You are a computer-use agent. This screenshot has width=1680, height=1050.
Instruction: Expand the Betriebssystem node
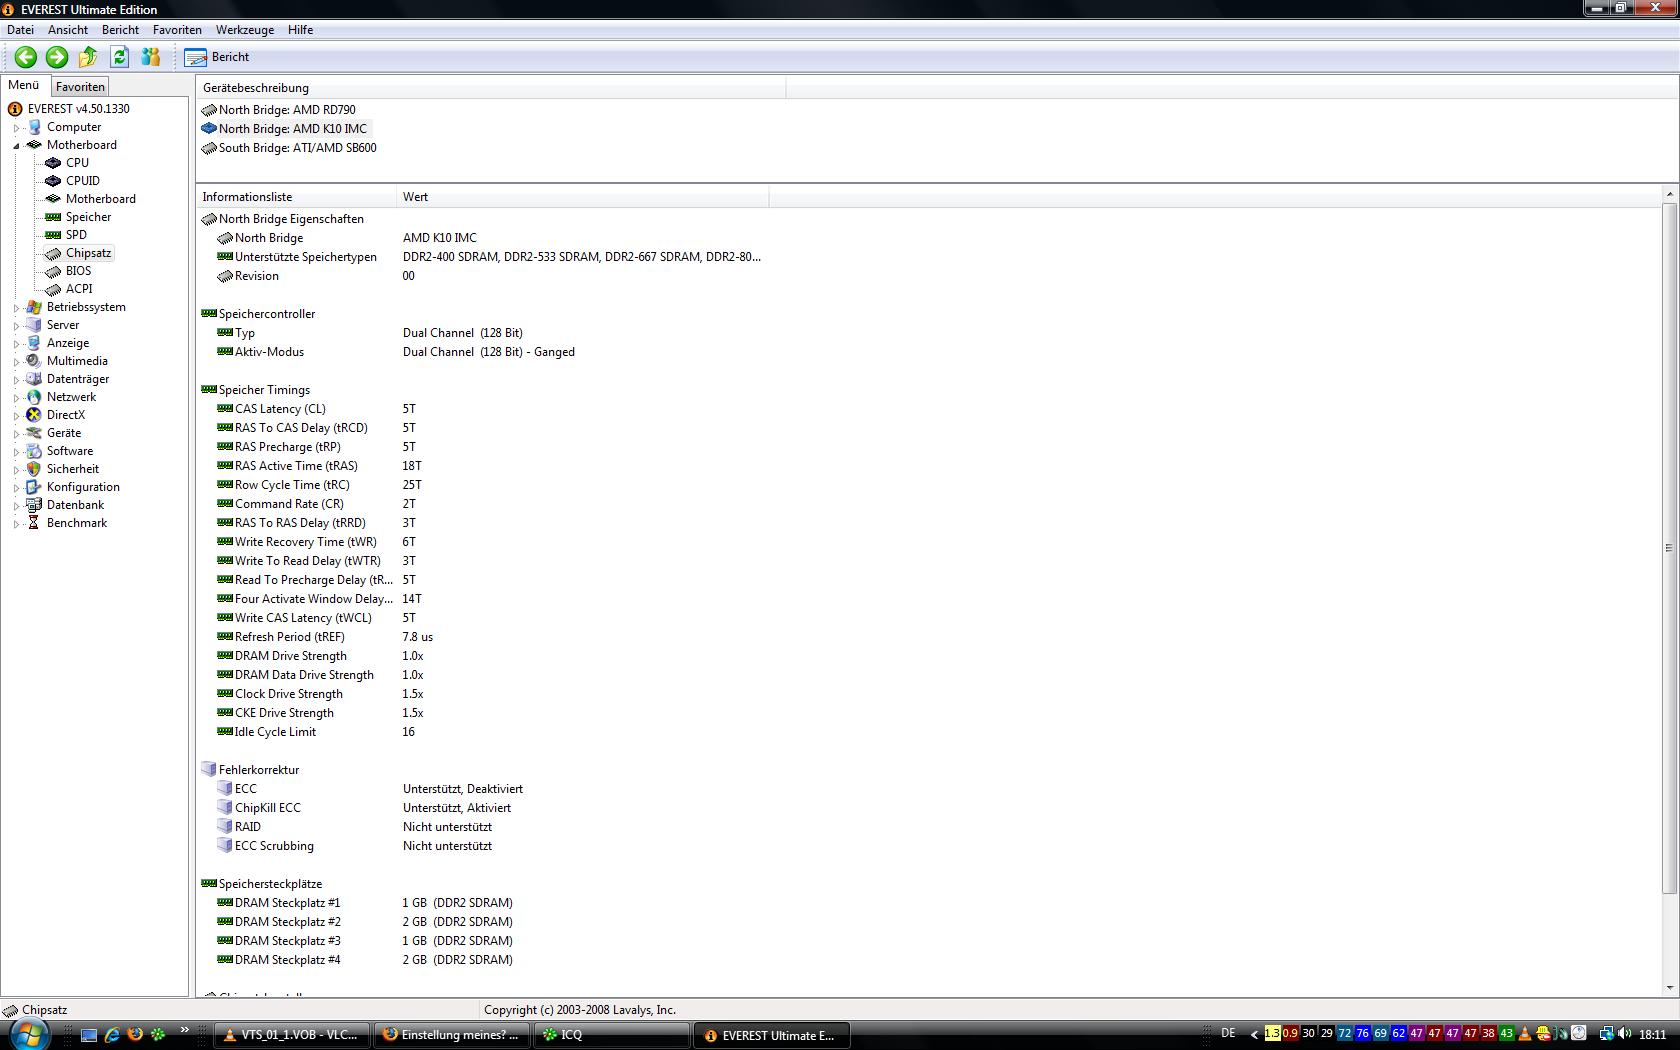(x=16, y=308)
